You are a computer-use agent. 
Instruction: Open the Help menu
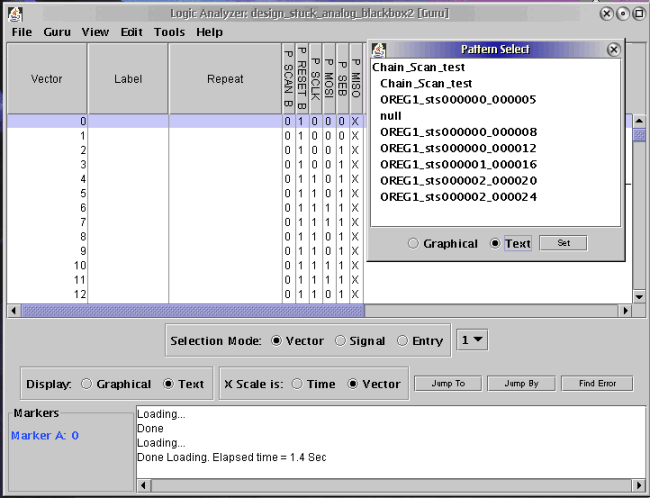pyautogui.click(x=209, y=32)
